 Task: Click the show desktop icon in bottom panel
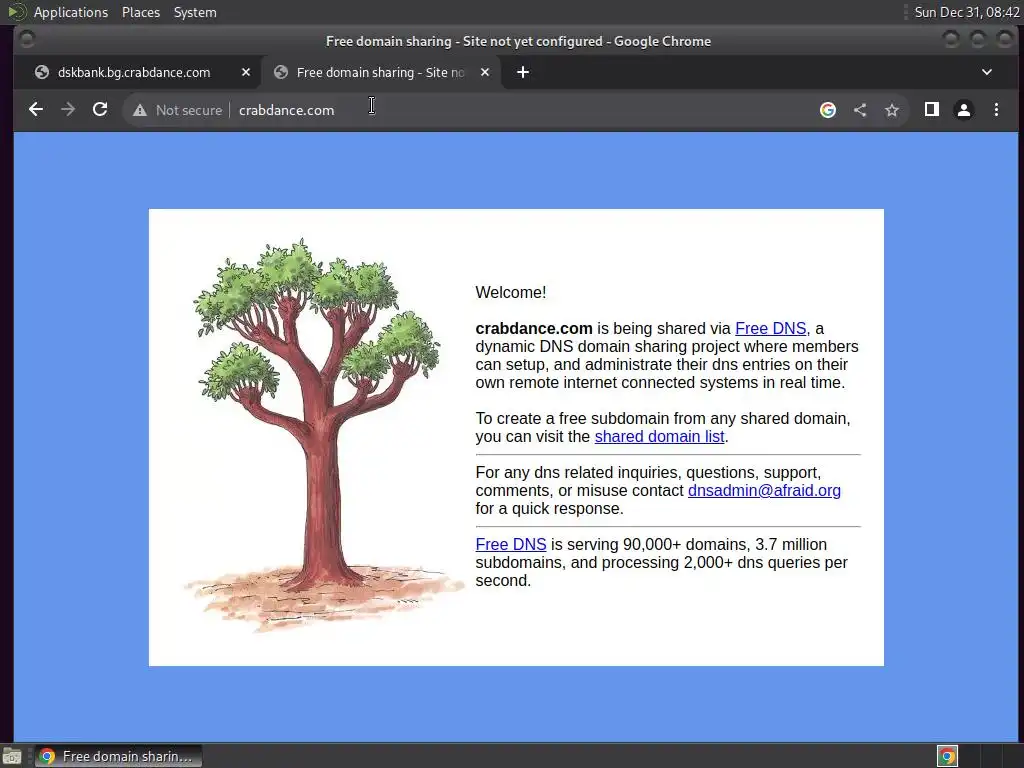(x=12, y=756)
